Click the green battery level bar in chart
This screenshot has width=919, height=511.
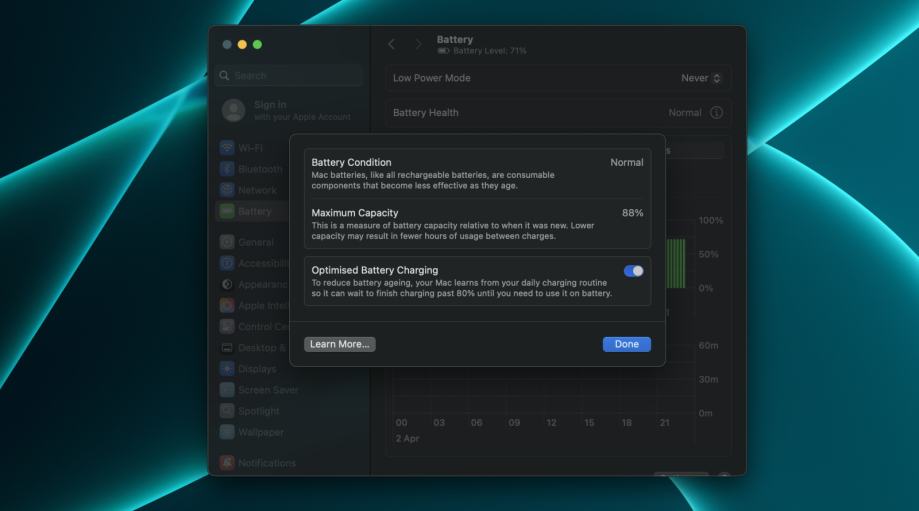(676, 263)
